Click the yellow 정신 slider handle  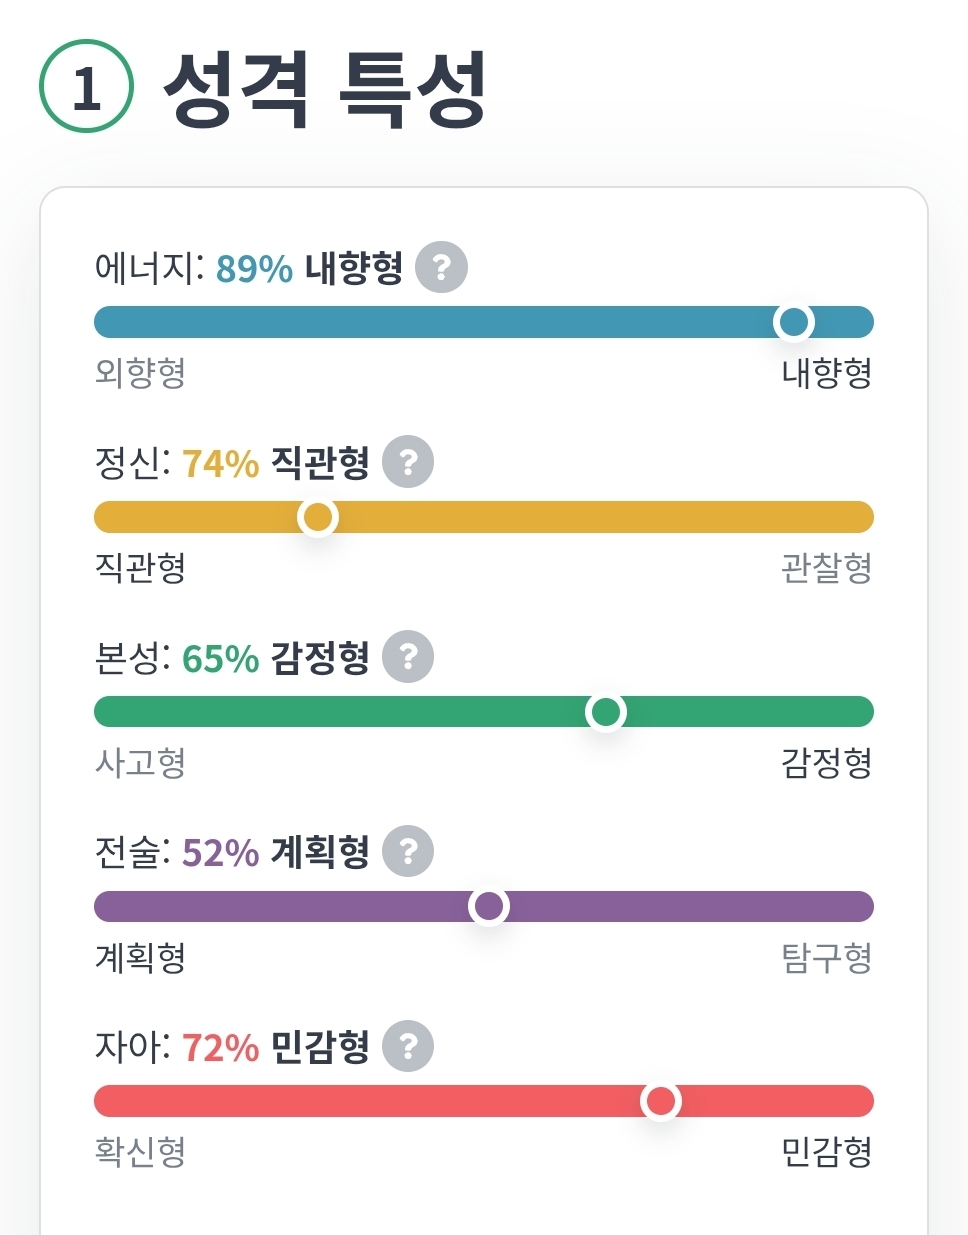tap(318, 517)
